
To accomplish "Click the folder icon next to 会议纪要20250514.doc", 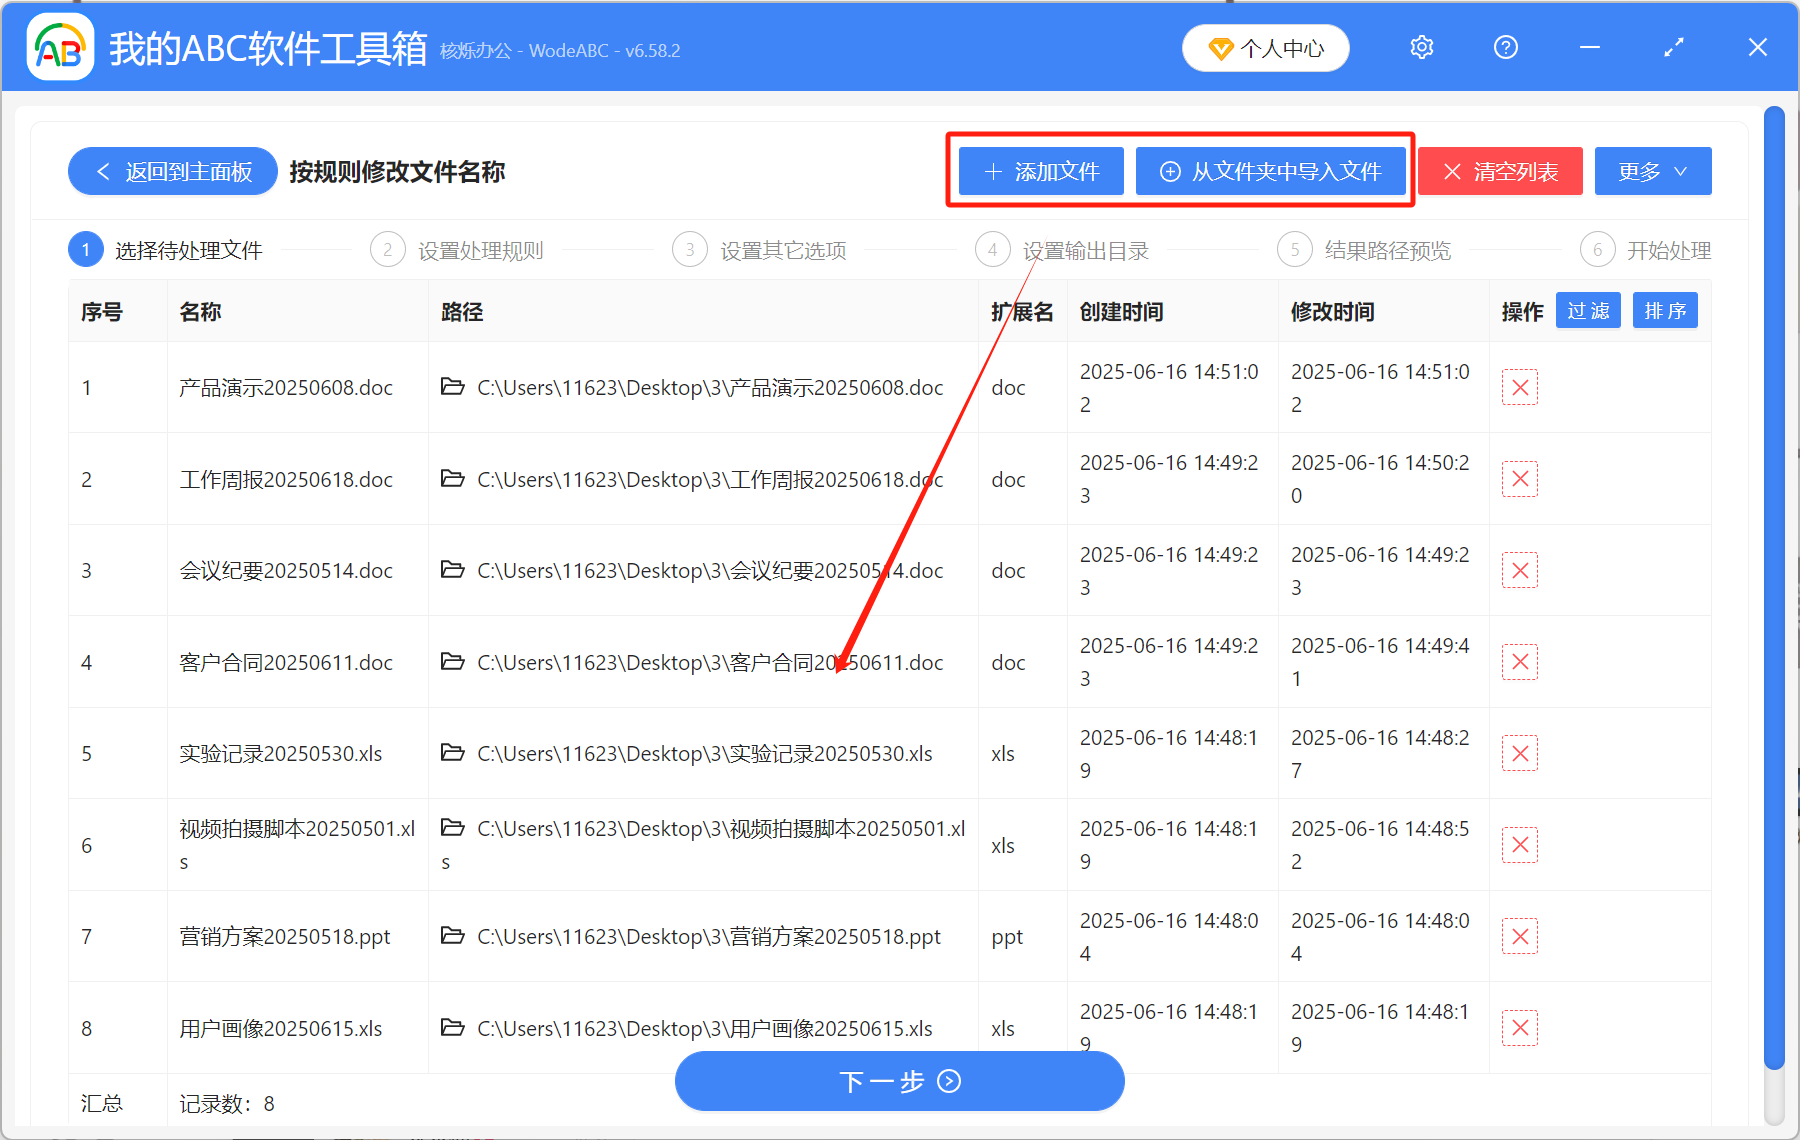I will pos(452,570).
